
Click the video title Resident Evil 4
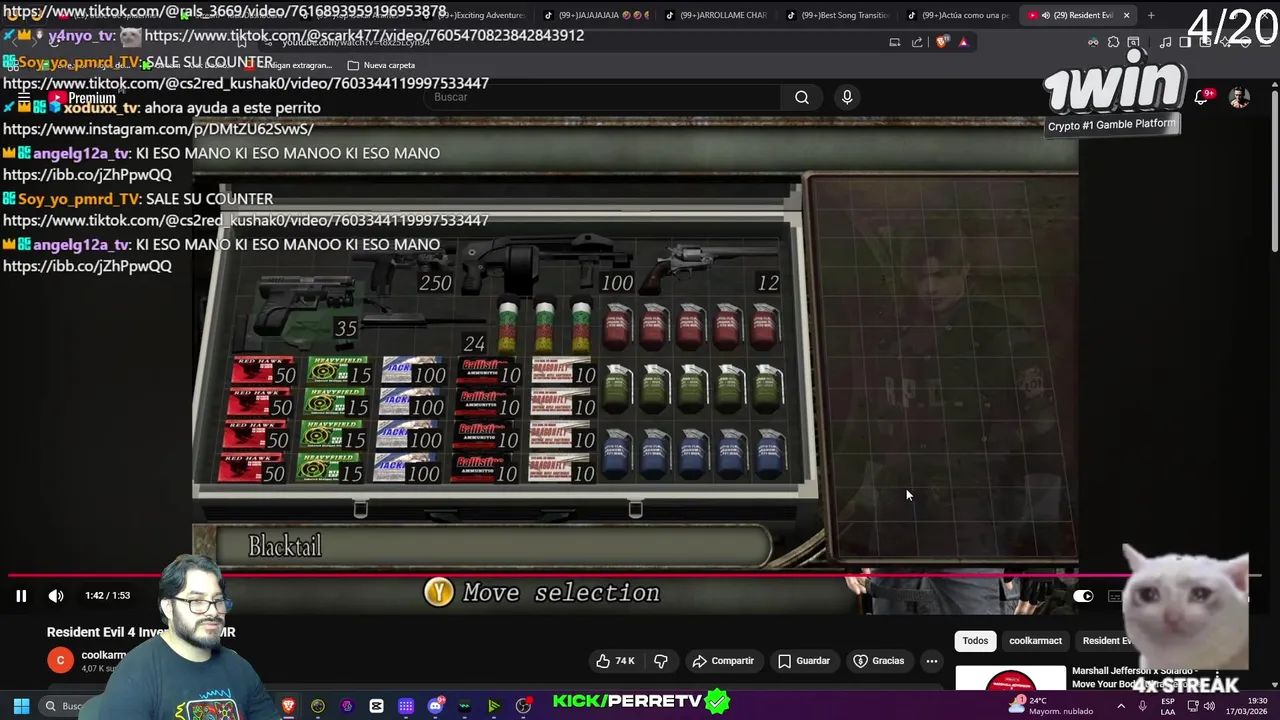click(141, 632)
